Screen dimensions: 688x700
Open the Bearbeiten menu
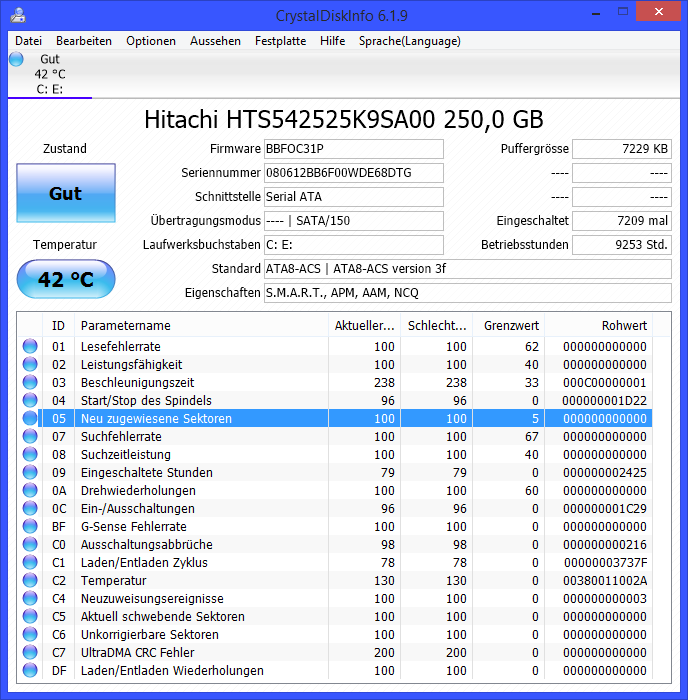(84, 41)
